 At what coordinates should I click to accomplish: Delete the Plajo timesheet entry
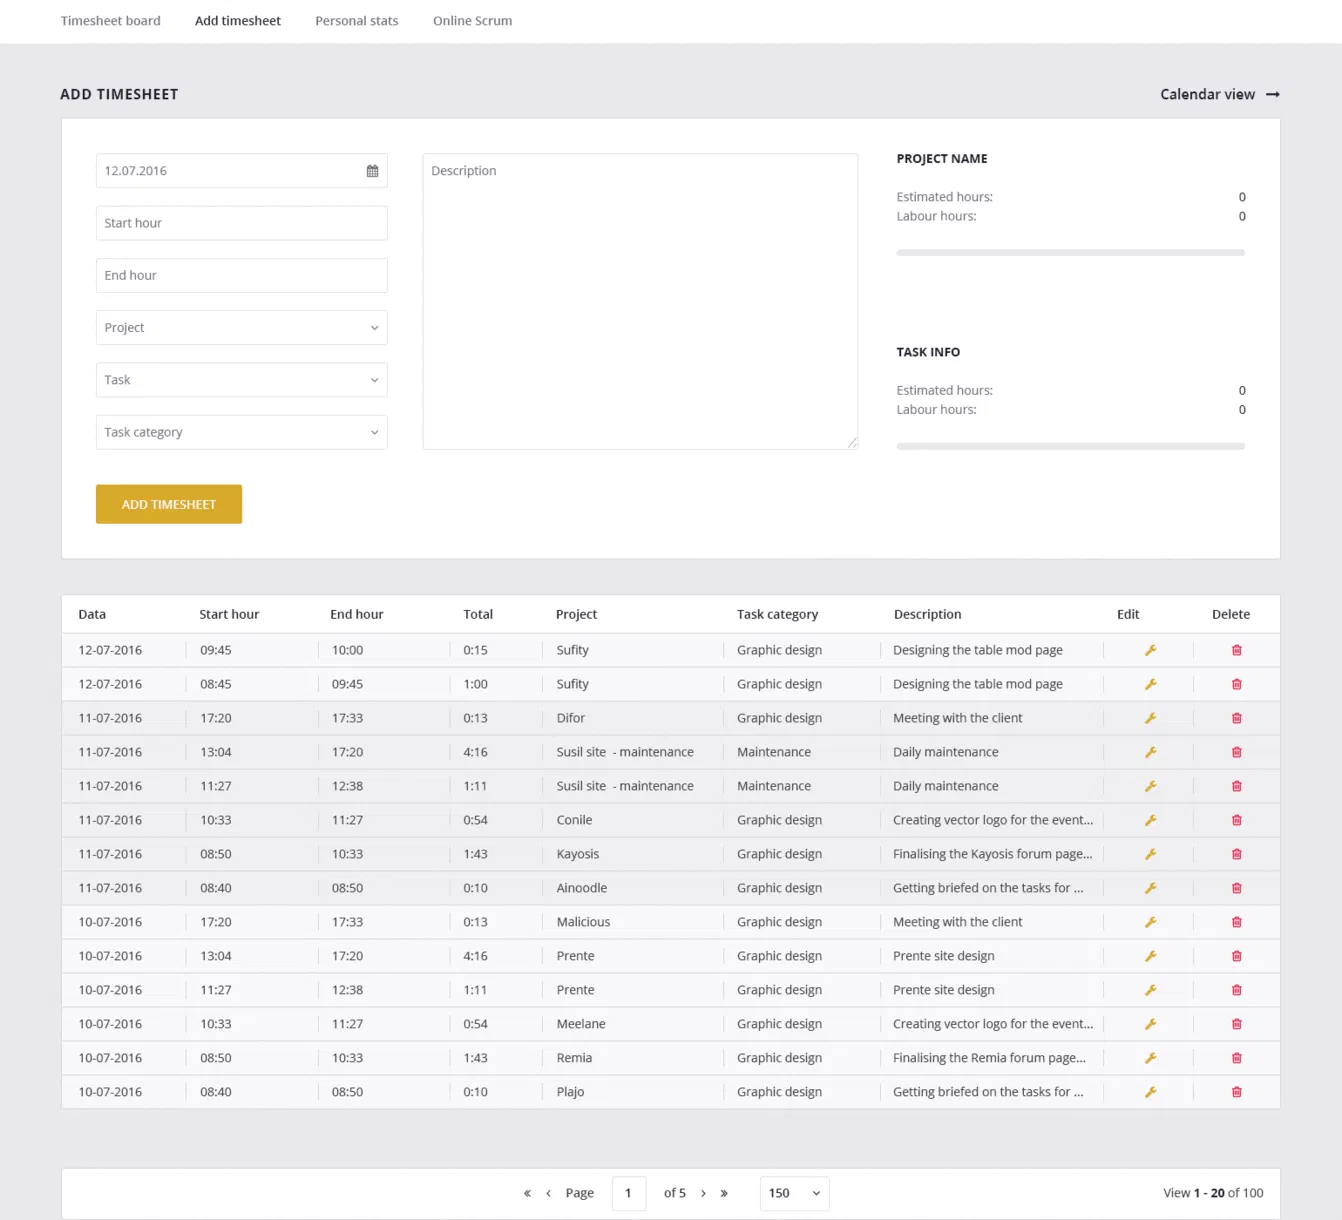point(1237,1092)
